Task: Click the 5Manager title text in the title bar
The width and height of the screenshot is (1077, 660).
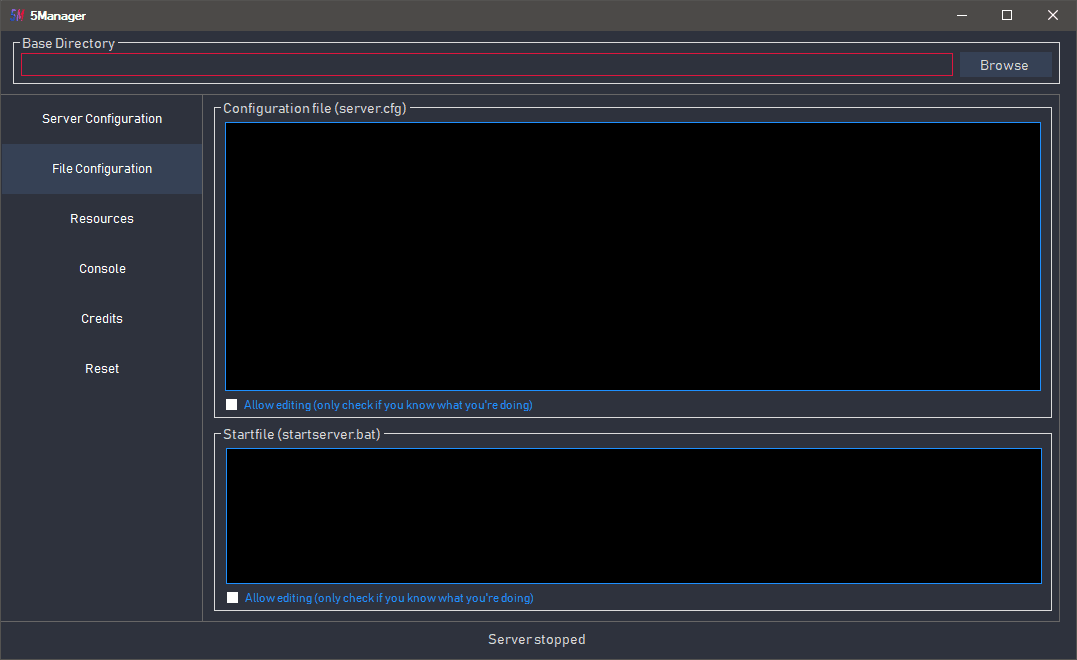Action: coord(58,15)
